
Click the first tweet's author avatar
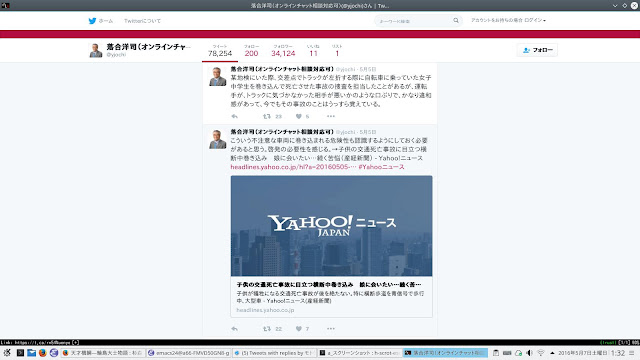(x=218, y=76)
